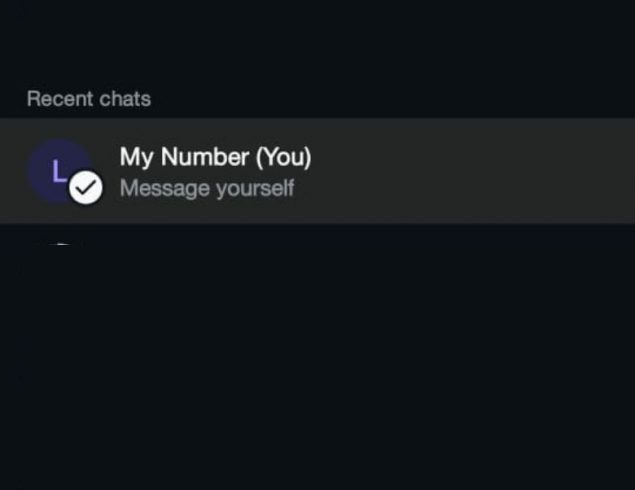Deselect the checked My Number contact
This screenshot has height=490, width=635.
pyautogui.click(x=86, y=187)
